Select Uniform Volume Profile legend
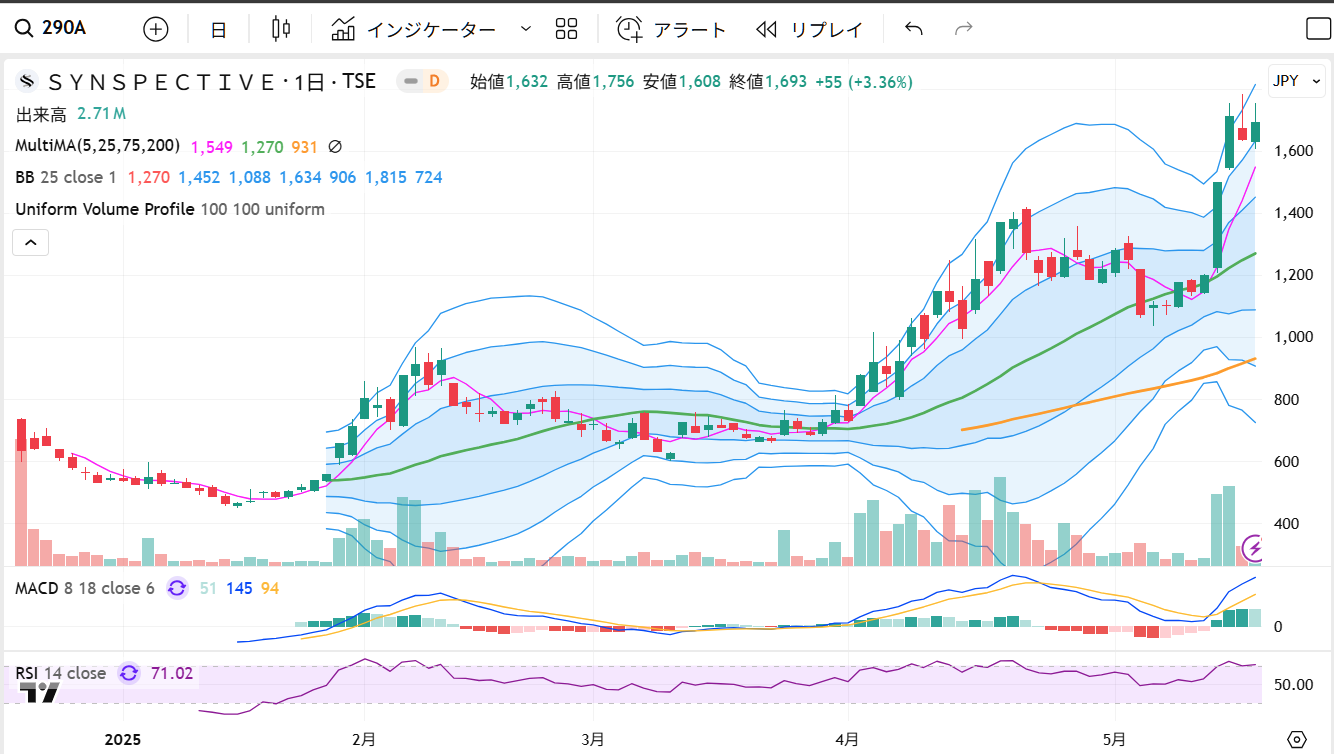1334x754 pixels. (x=169, y=210)
